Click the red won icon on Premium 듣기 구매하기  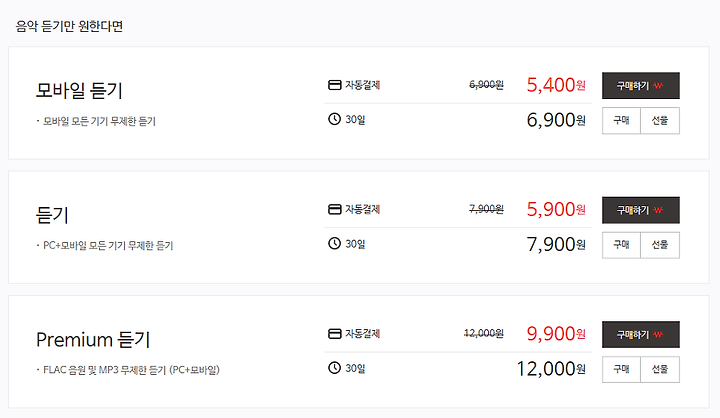[x=658, y=335]
